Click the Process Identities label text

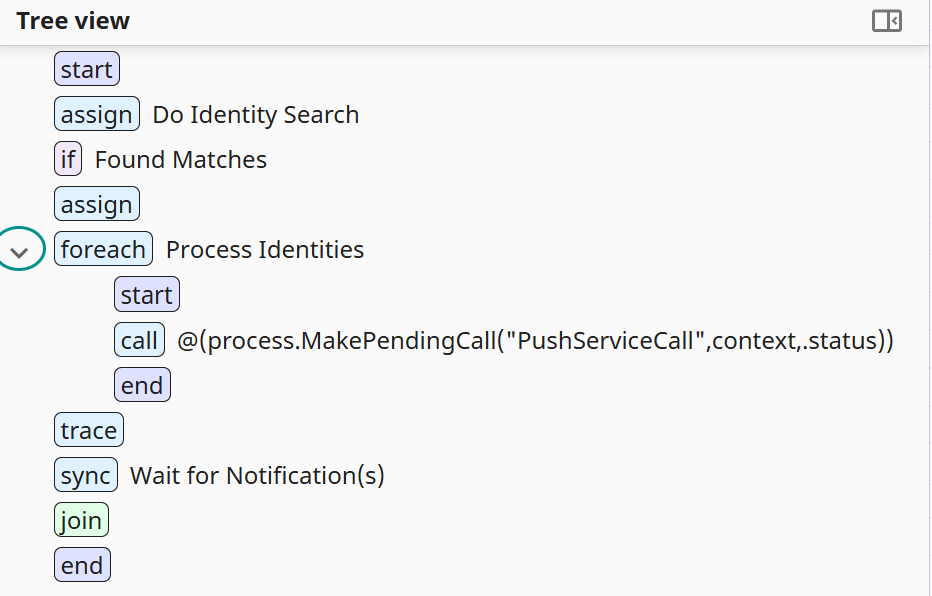(265, 250)
